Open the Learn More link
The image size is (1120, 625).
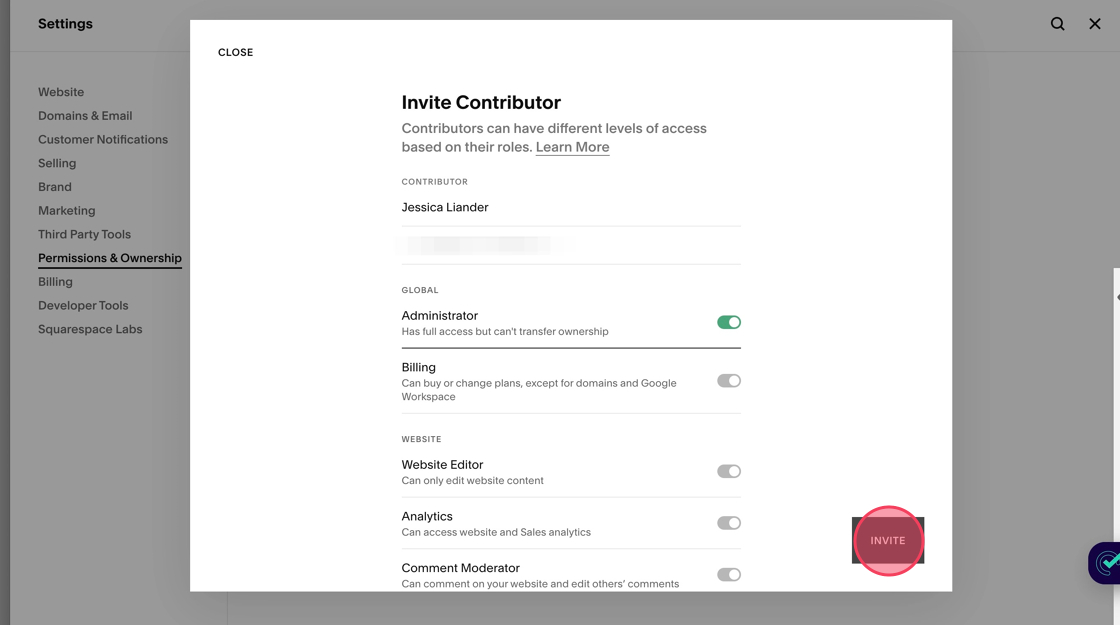tap(572, 147)
